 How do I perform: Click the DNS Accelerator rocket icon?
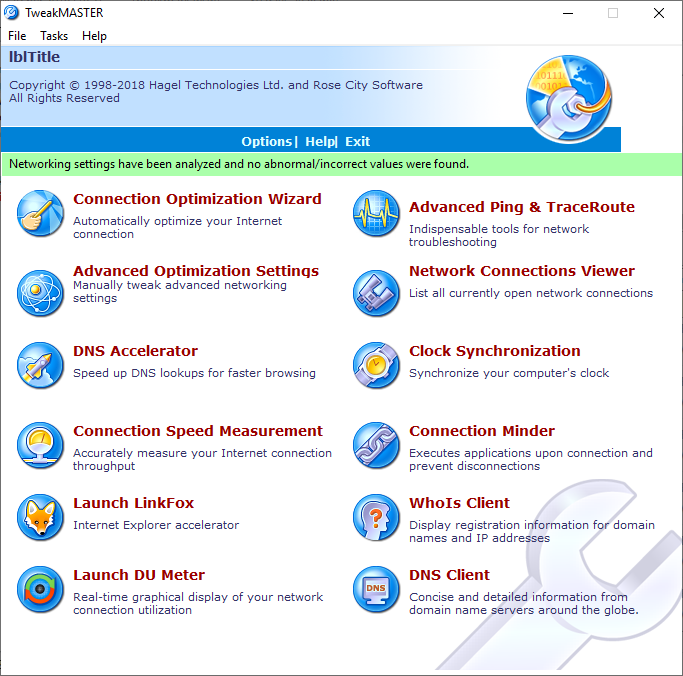pyautogui.click(x=40, y=365)
